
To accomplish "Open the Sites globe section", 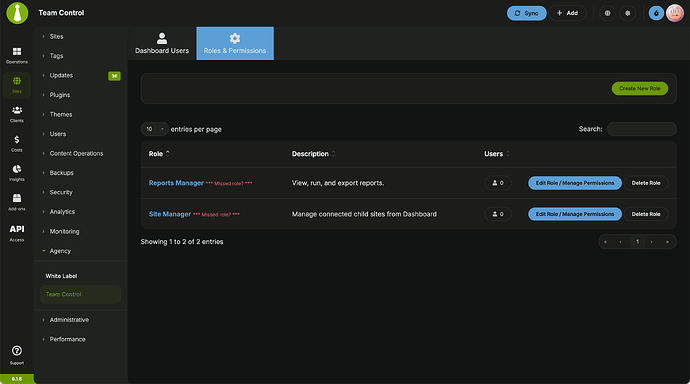I will click(x=17, y=85).
